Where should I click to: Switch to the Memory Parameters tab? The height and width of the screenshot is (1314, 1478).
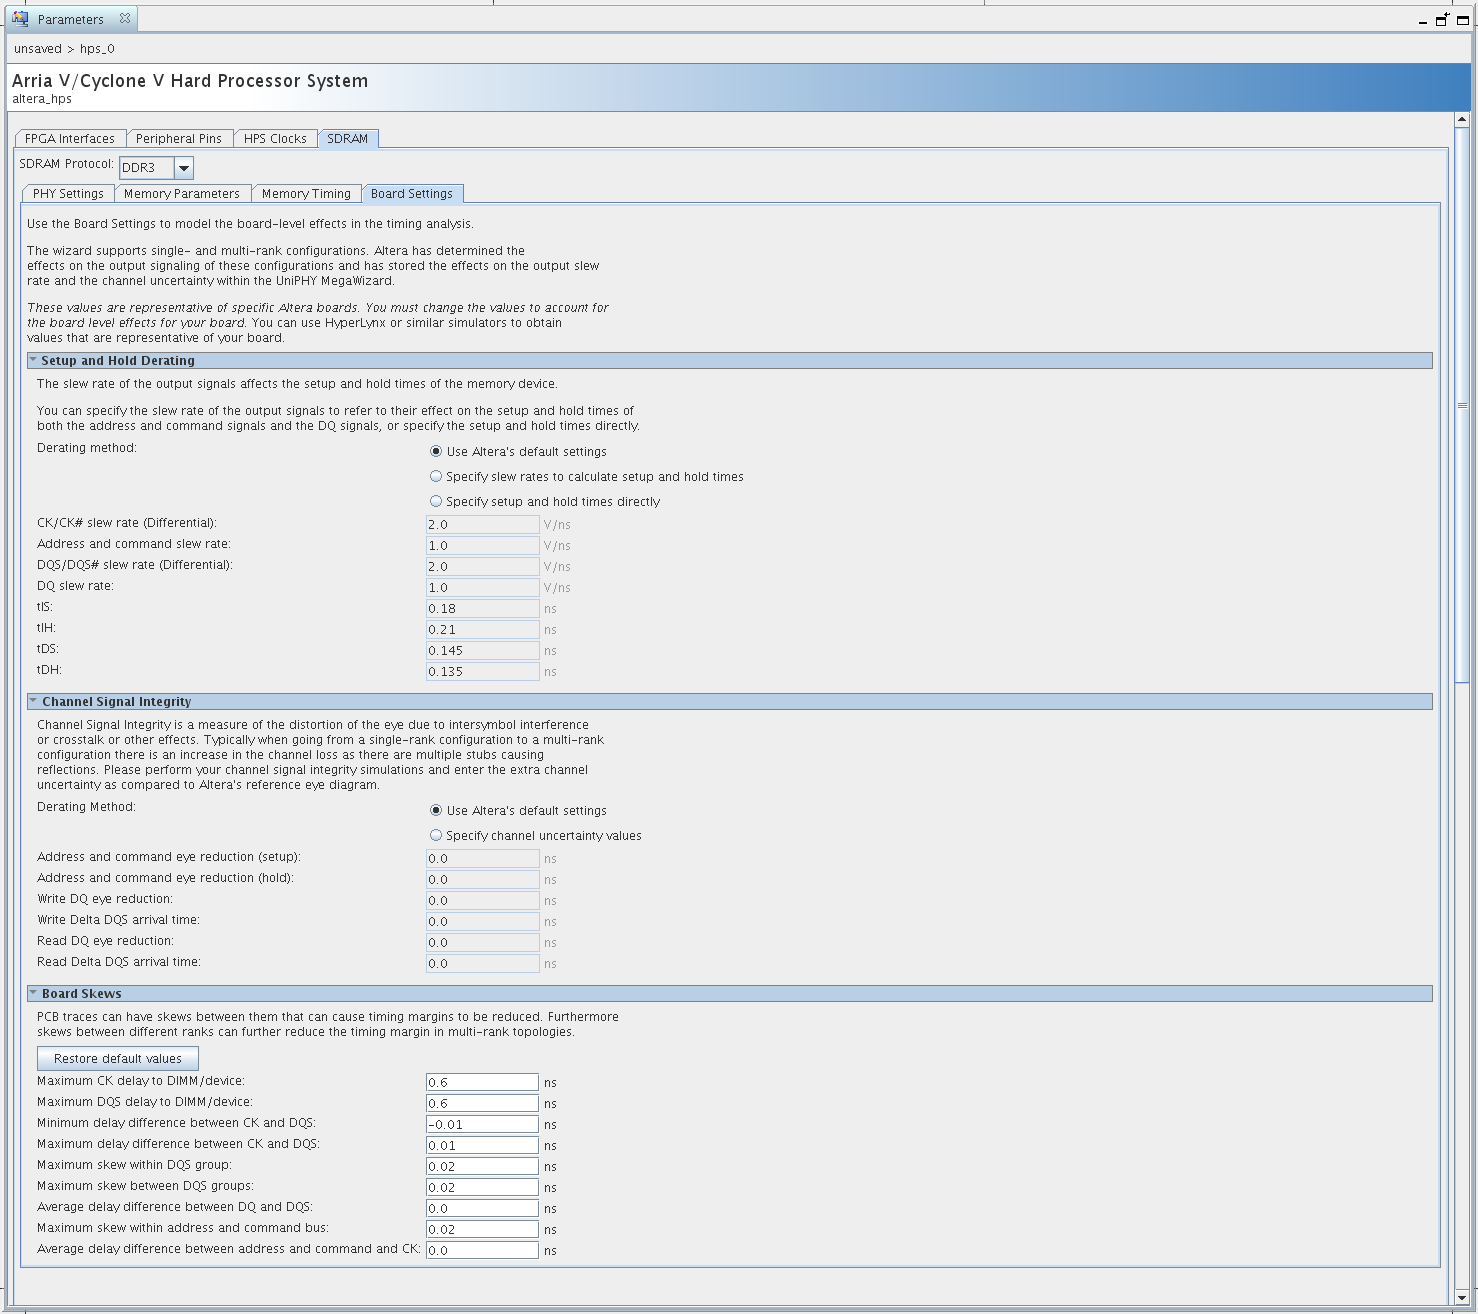click(x=182, y=194)
